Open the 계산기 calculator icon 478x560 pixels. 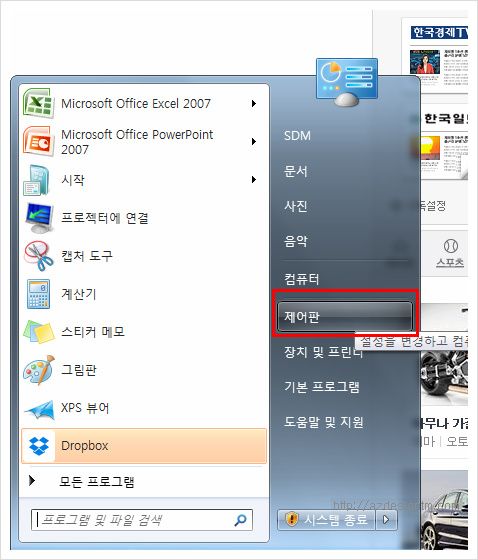tap(38, 294)
